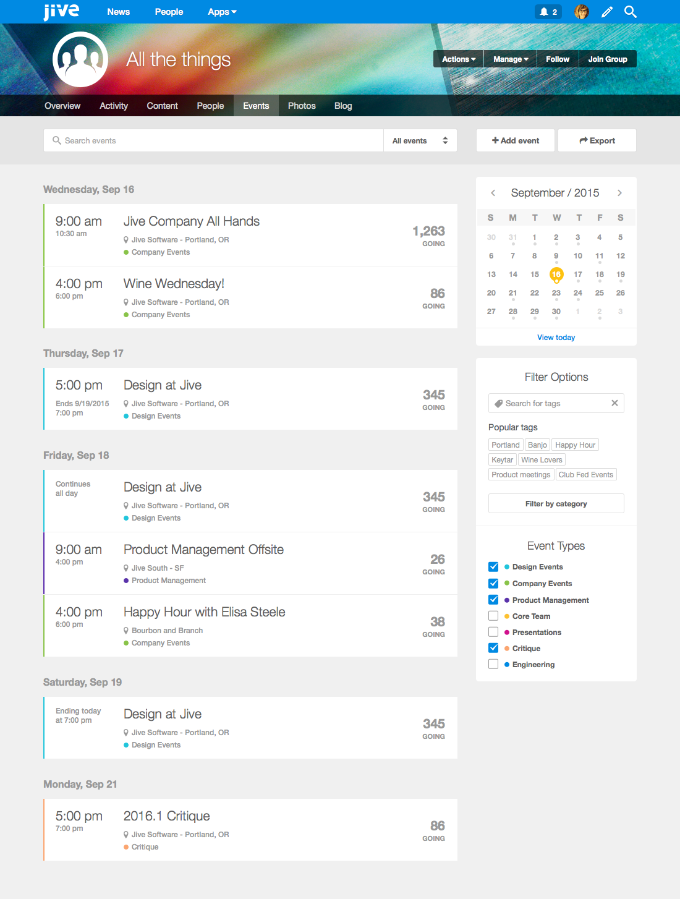
Task: Open Jive Company All Hands event
Action: (x=192, y=221)
